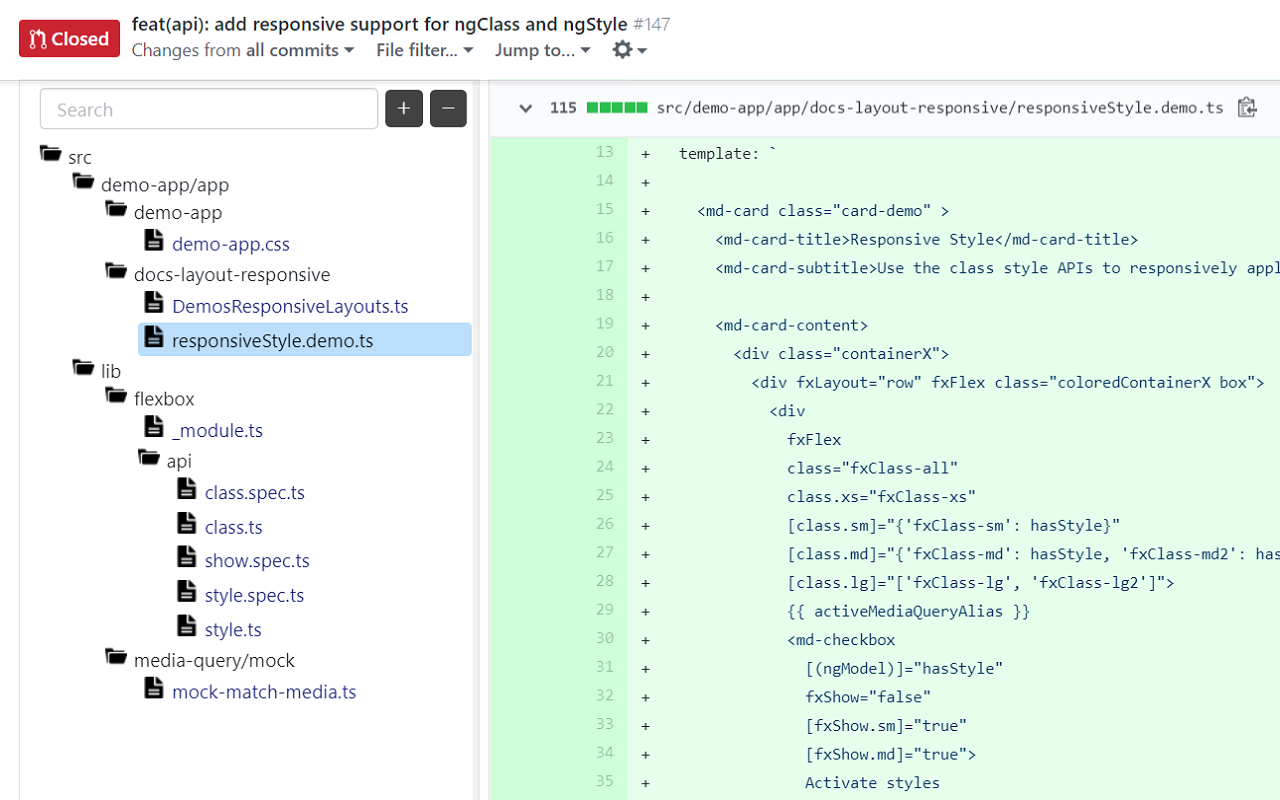The image size is (1280, 800).
Task: Click the code line [(ngModel)]="hasStyle"
Action: pyautogui.click(x=904, y=668)
